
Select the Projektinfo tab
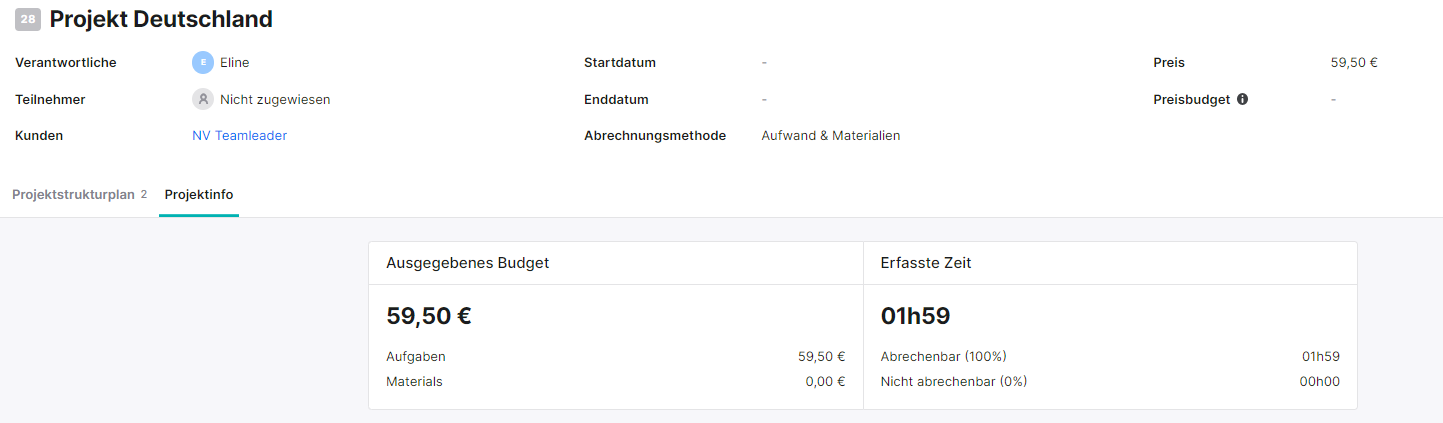pos(199,194)
